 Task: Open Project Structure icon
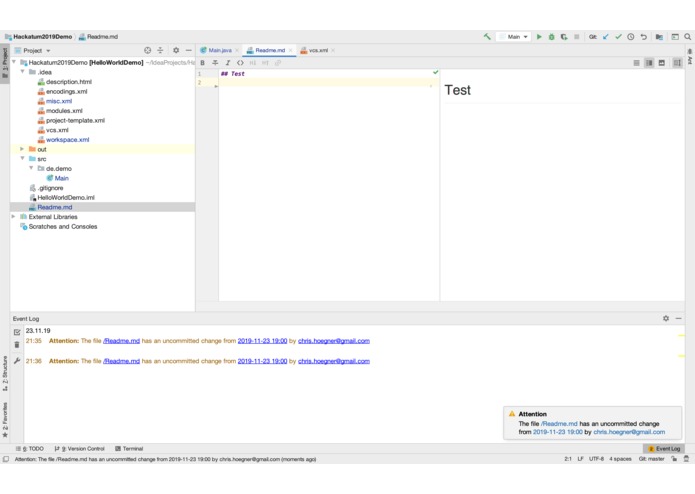[660, 37]
